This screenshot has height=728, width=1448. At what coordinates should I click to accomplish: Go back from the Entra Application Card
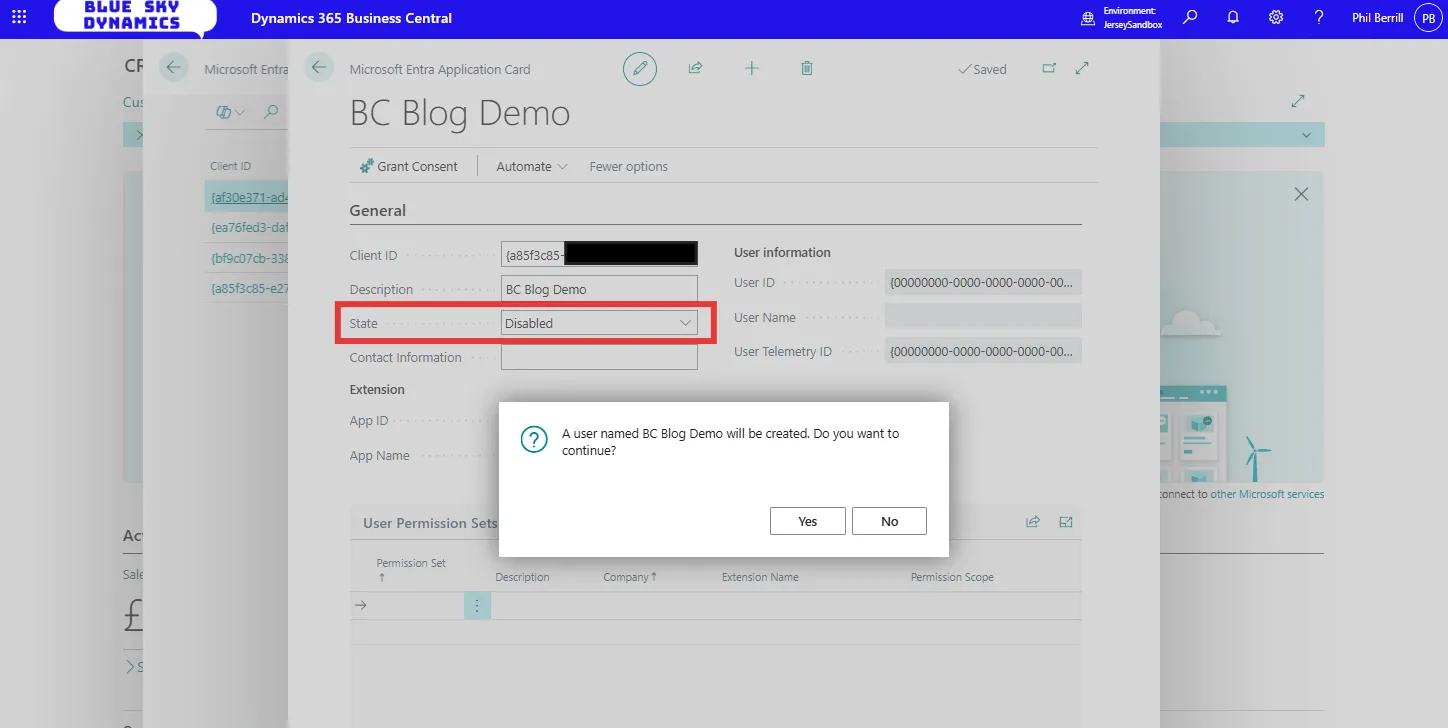tap(318, 68)
